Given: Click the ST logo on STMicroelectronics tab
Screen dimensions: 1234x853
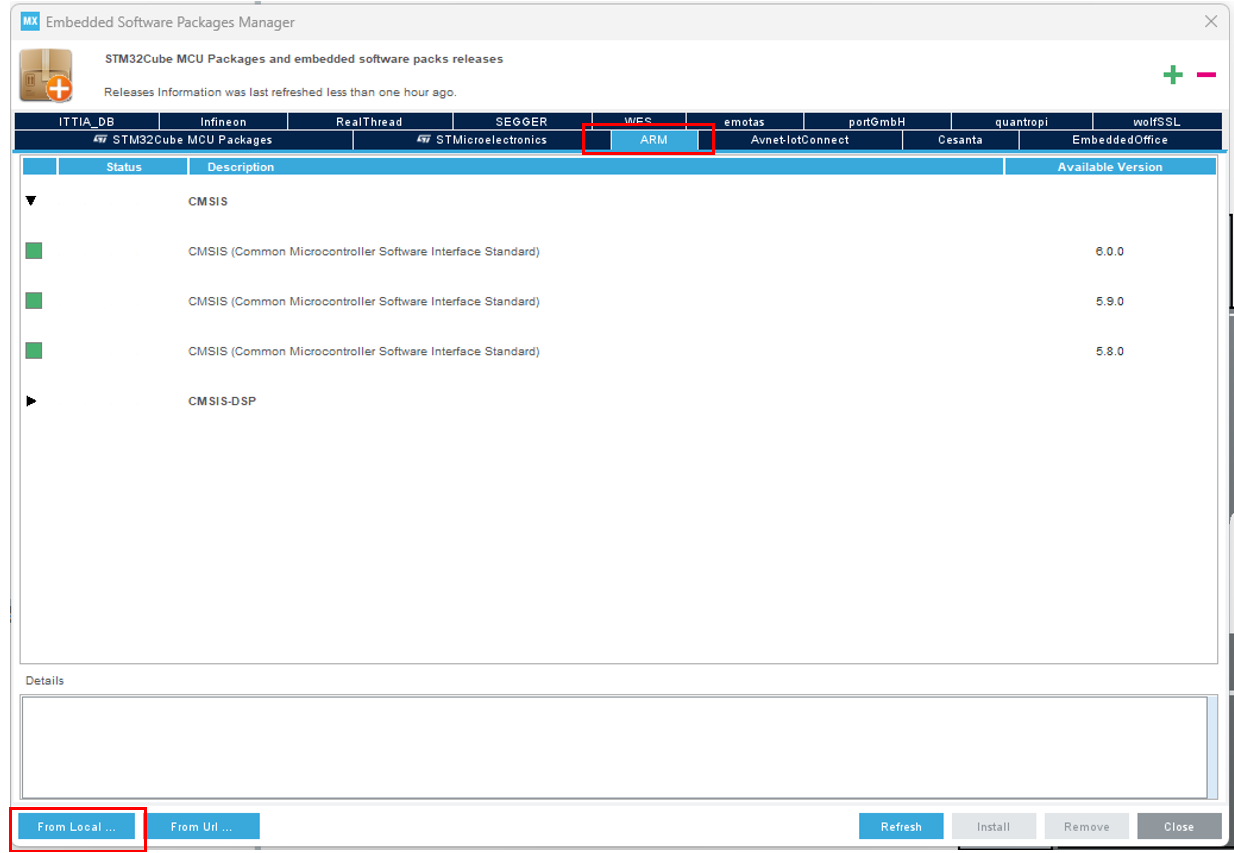Looking at the screenshot, I should pyautogui.click(x=424, y=140).
